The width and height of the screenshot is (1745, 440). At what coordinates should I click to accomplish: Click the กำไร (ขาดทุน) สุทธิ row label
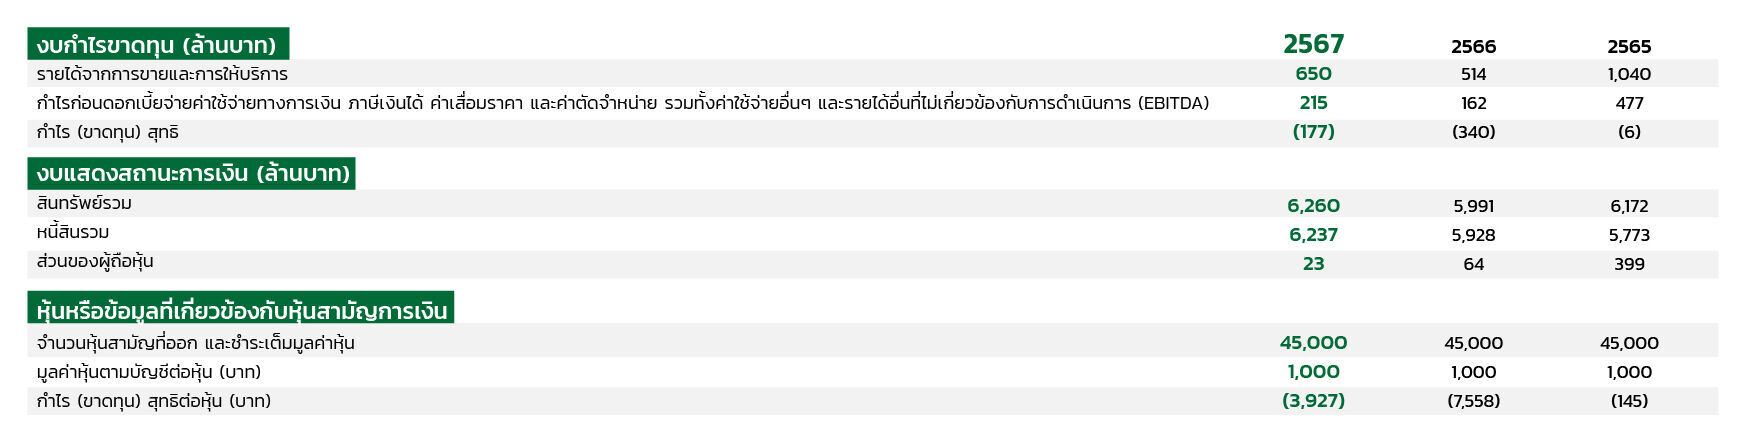tap(108, 132)
